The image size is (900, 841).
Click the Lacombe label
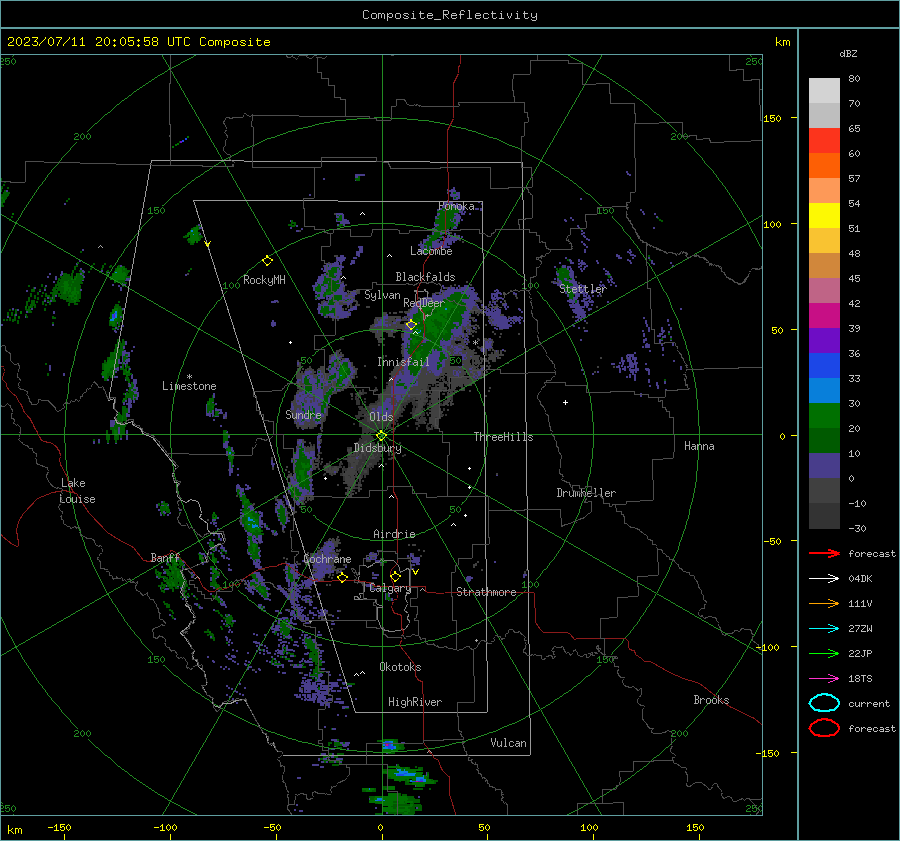431,251
